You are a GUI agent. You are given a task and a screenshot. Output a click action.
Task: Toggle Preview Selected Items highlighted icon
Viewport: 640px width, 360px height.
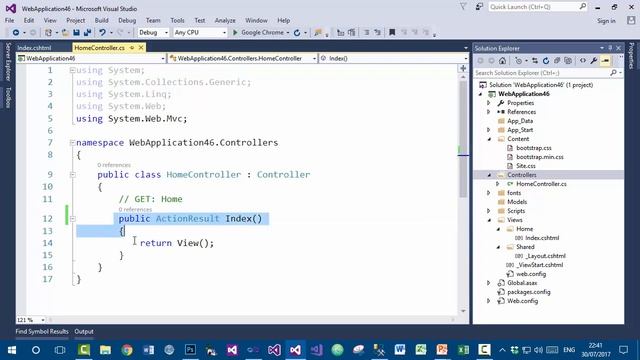[605, 61]
